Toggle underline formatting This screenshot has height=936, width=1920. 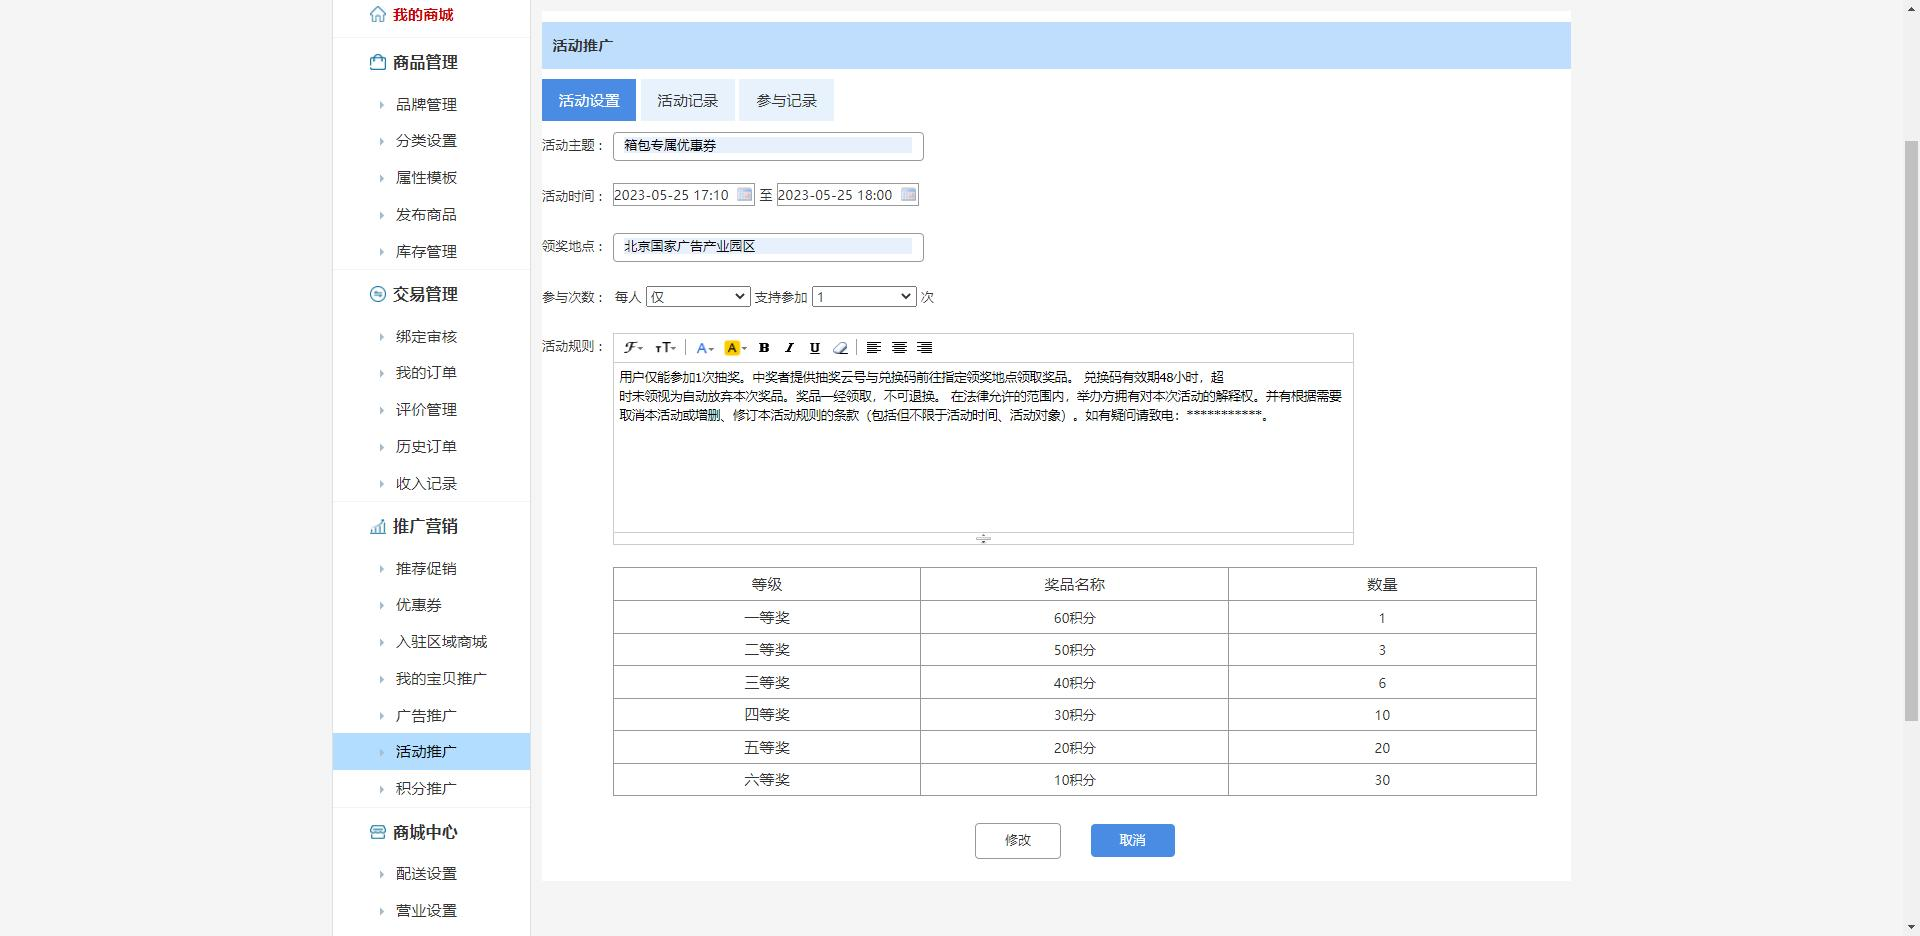(815, 348)
